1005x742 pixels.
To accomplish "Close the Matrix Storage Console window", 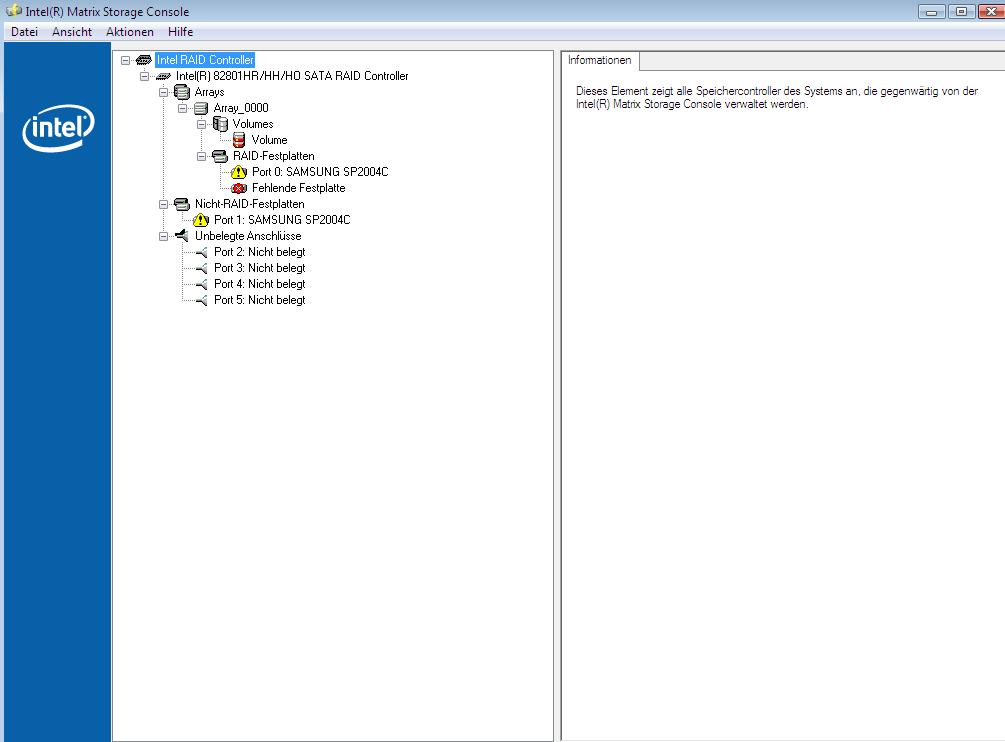I will (991, 12).
